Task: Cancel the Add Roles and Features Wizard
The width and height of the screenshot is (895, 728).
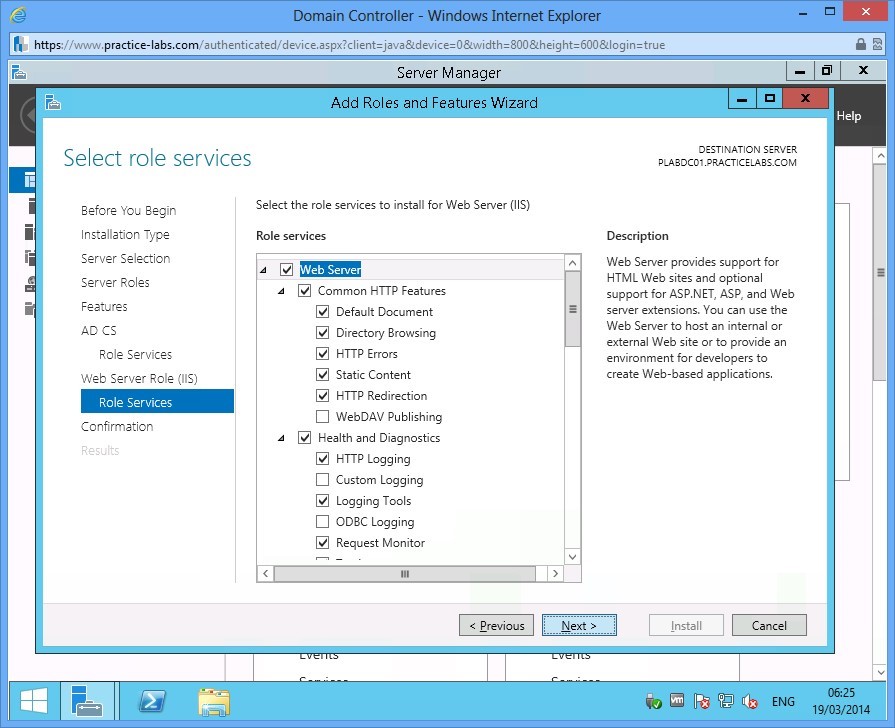Action: coord(769,625)
